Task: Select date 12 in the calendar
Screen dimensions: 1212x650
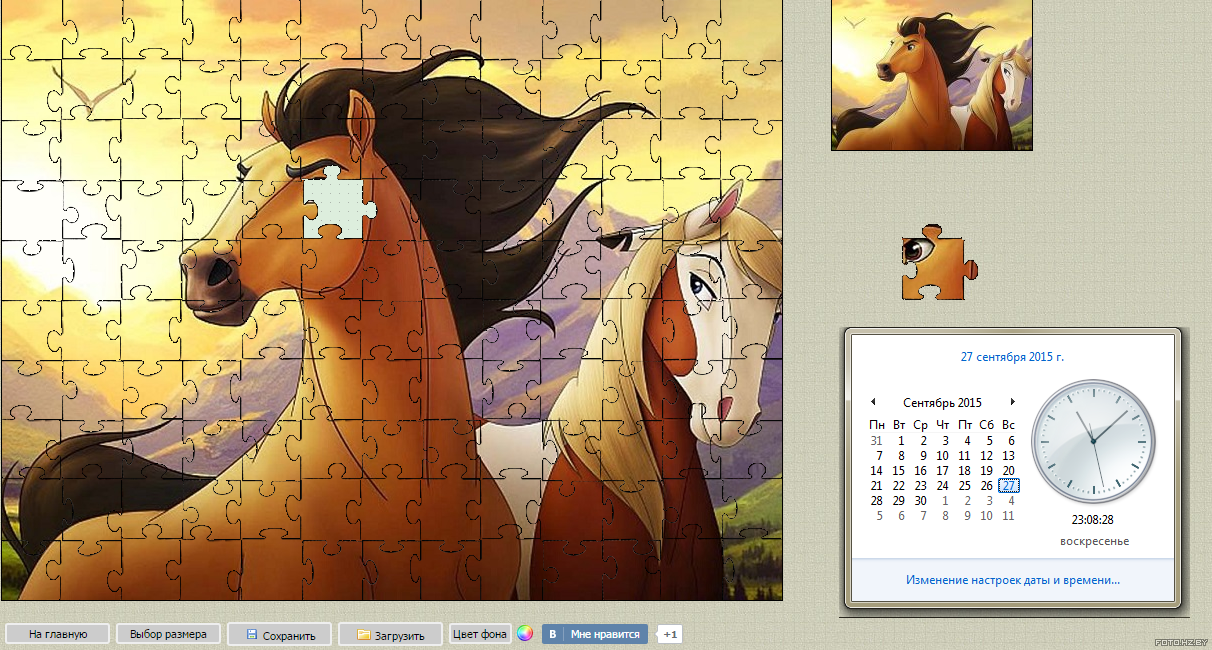Action: click(987, 456)
